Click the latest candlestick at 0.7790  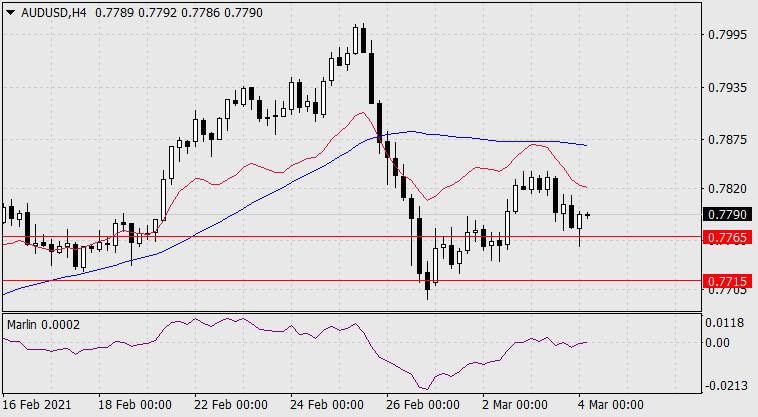587,215
